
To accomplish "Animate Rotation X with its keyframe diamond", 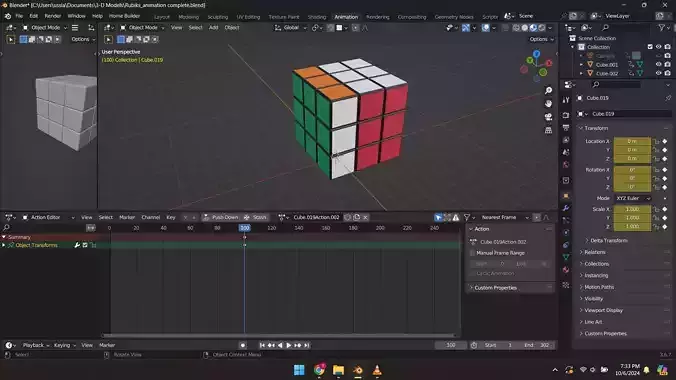I will pos(665,170).
